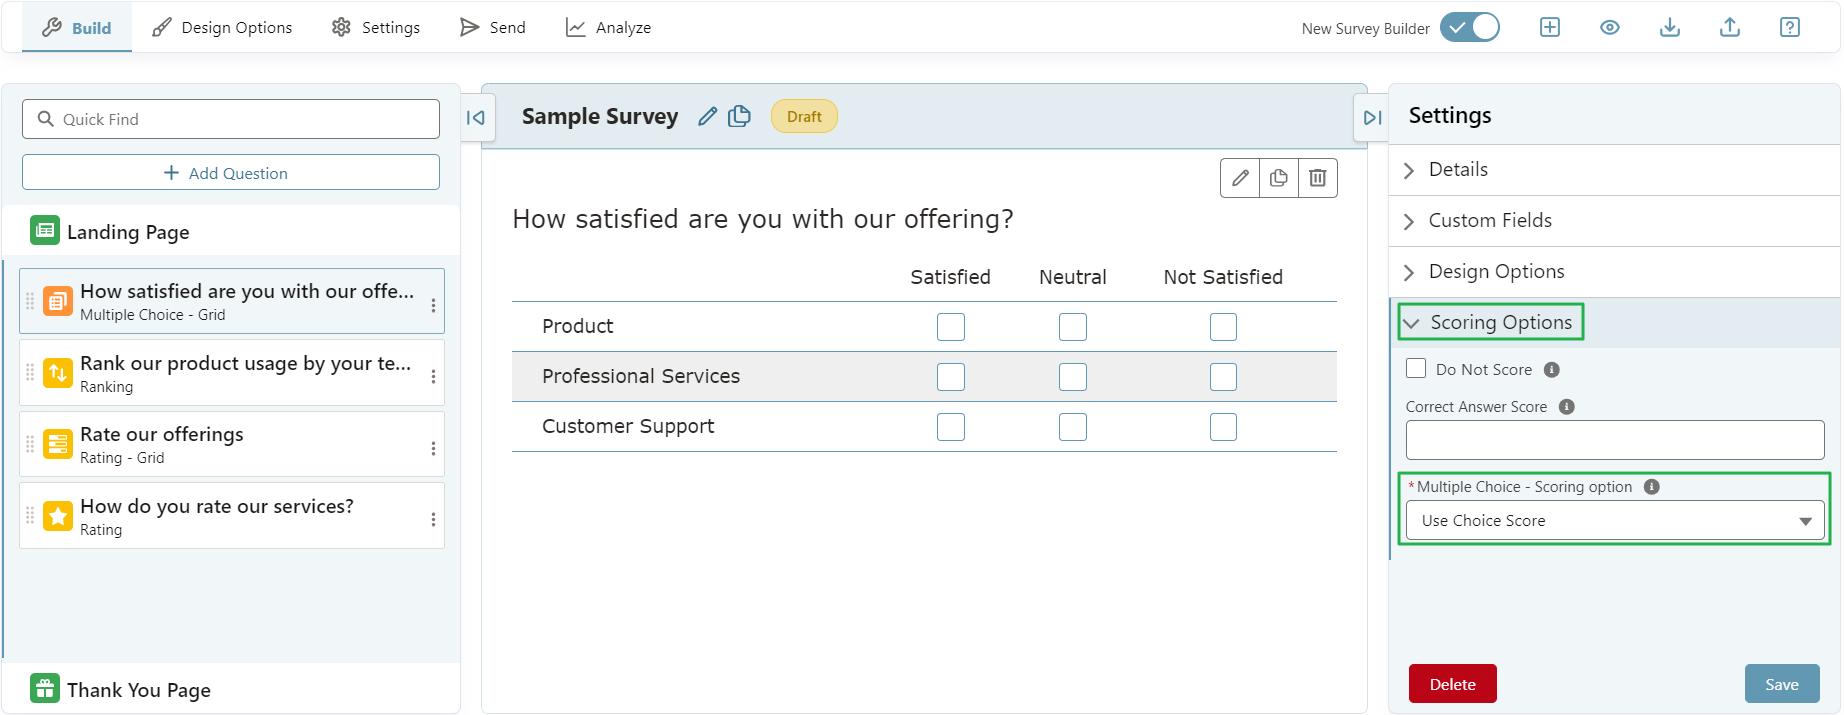The image size is (1844, 715).
Task: Click the Thank You Page gift icon
Action: (45, 688)
